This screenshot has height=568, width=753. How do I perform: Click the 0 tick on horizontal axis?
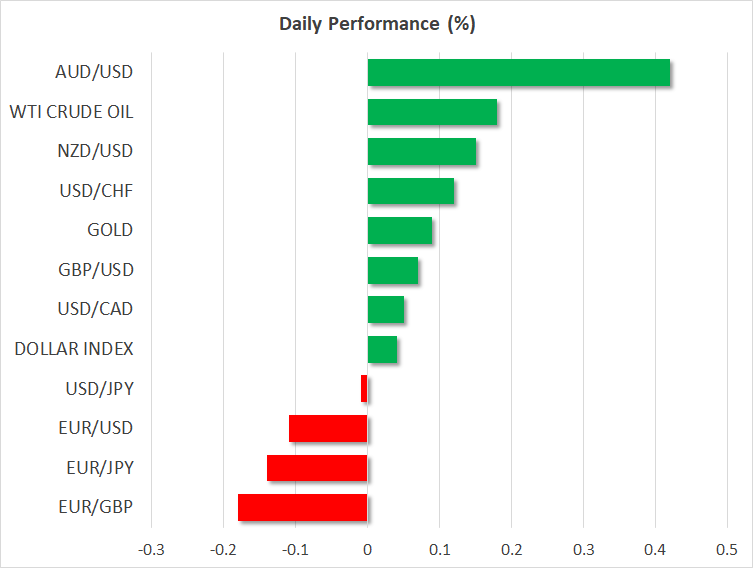tap(367, 549)
